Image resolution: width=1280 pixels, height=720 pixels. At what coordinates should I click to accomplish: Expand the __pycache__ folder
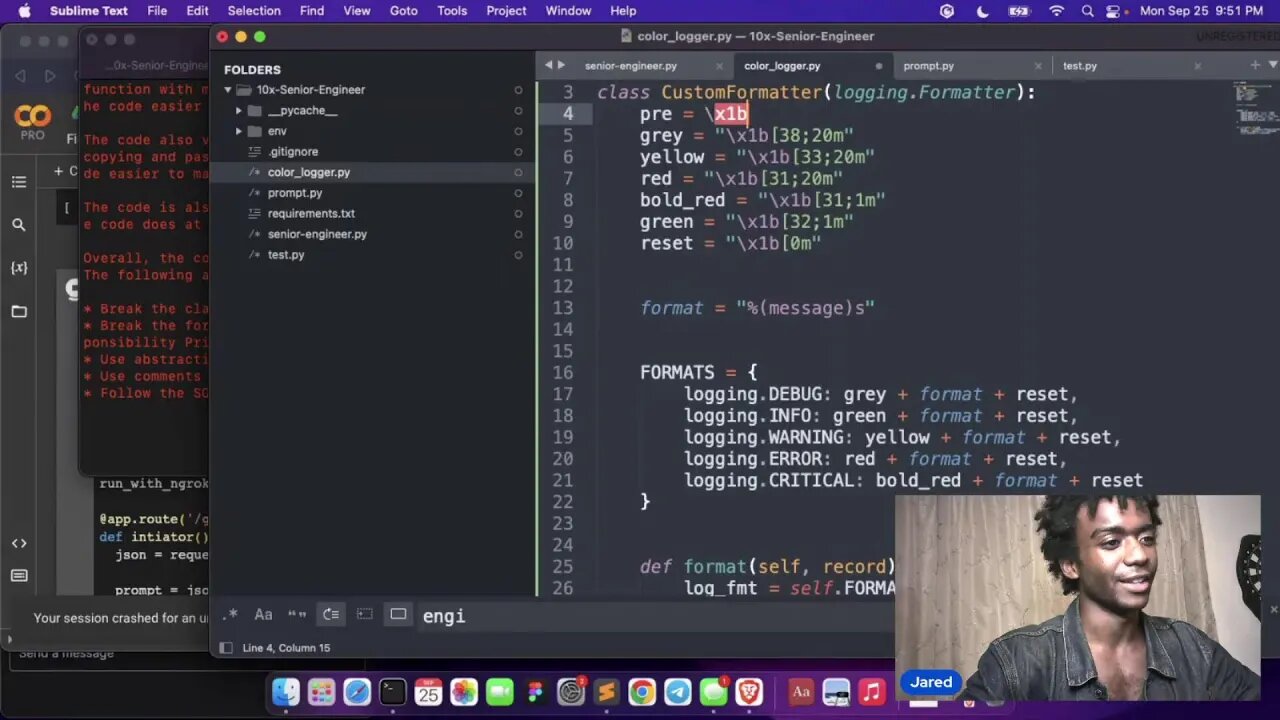[x=239, y=111]
